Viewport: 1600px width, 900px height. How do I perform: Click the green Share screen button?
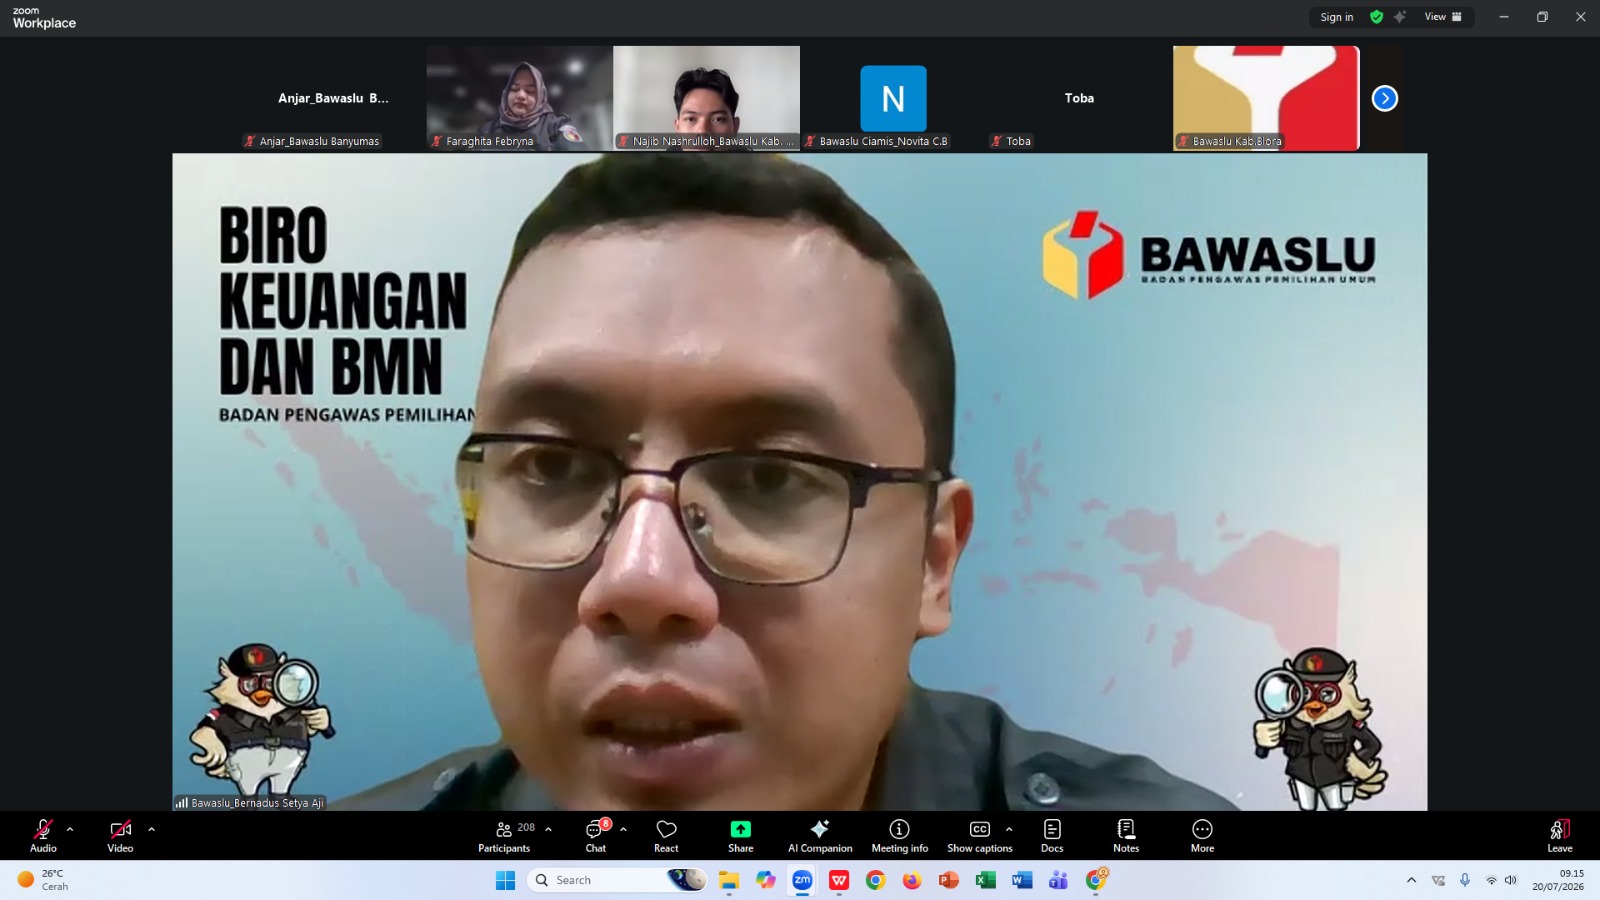pyautogui.click(x=741, y=836)
